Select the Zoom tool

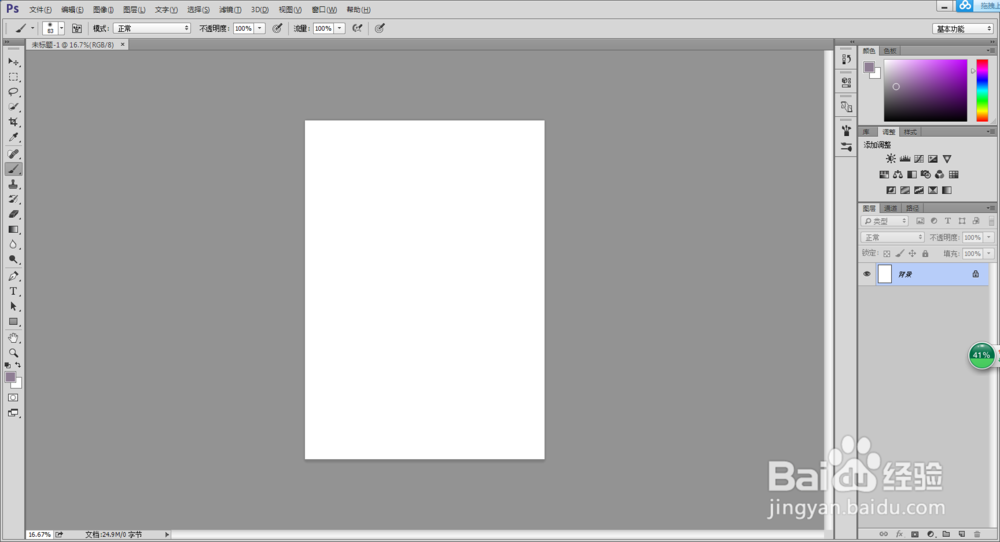tap(13, 353)
